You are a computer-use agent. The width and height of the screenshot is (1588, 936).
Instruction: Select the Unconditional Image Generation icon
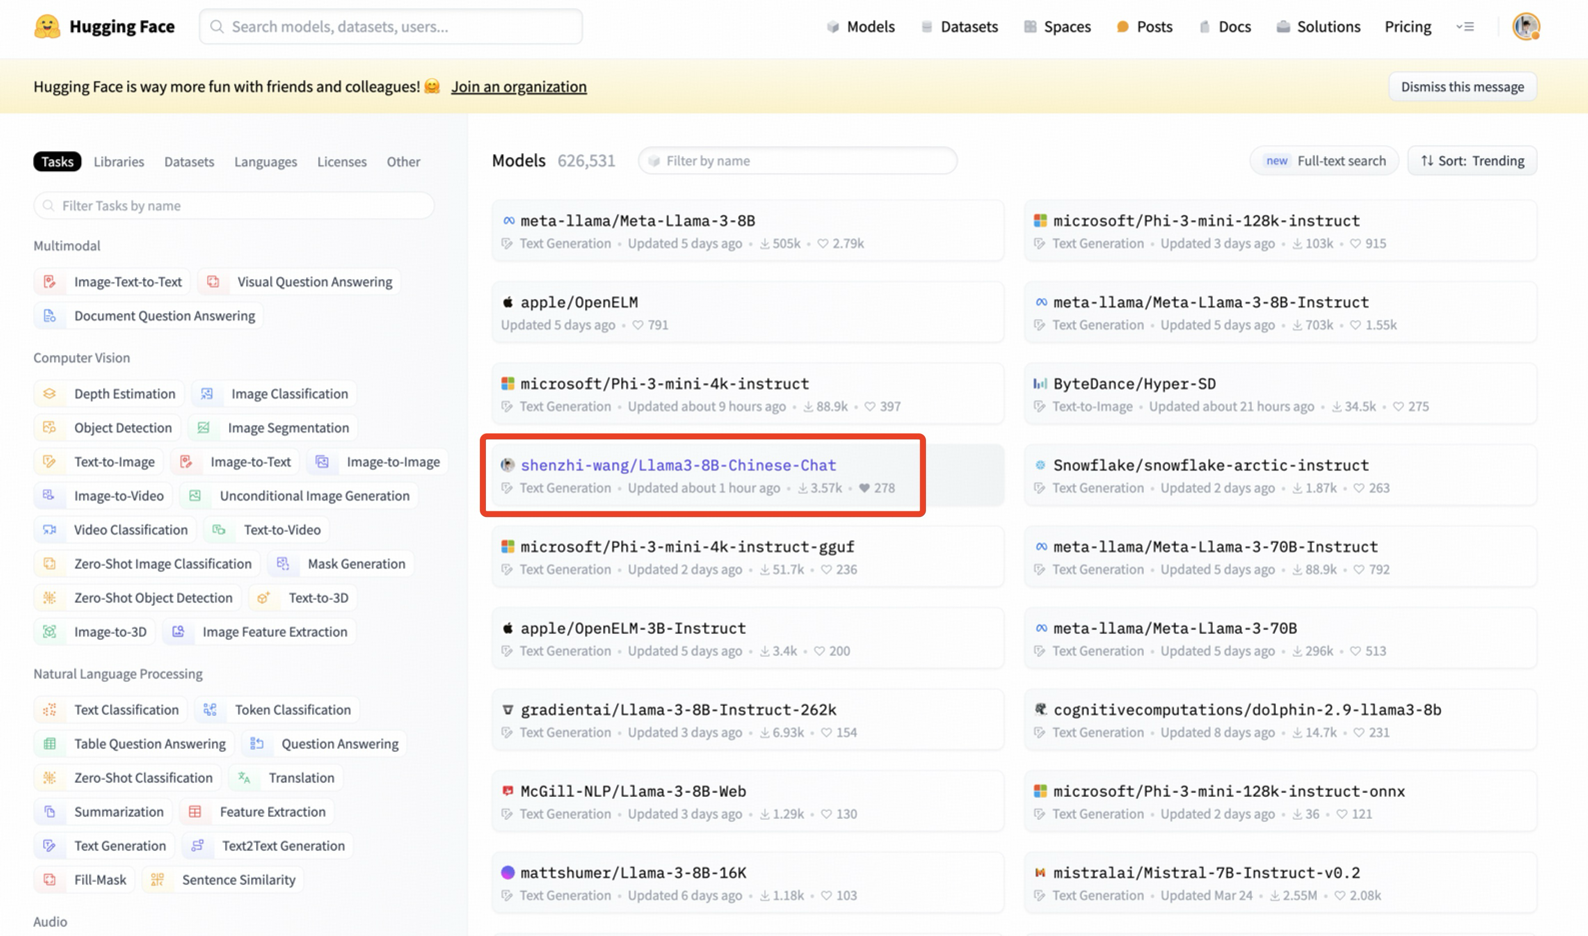pyautogui.click(x=195, y=496)
